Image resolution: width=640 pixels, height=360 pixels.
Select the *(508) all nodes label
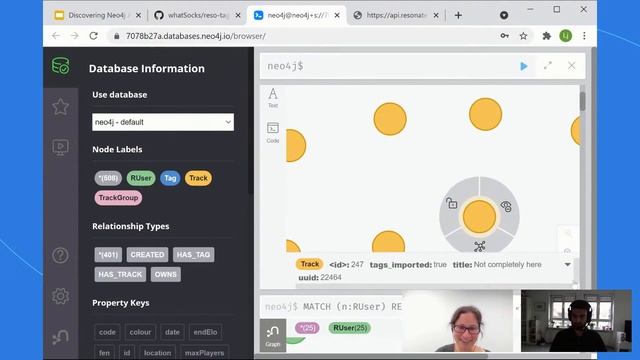[108, 178]
